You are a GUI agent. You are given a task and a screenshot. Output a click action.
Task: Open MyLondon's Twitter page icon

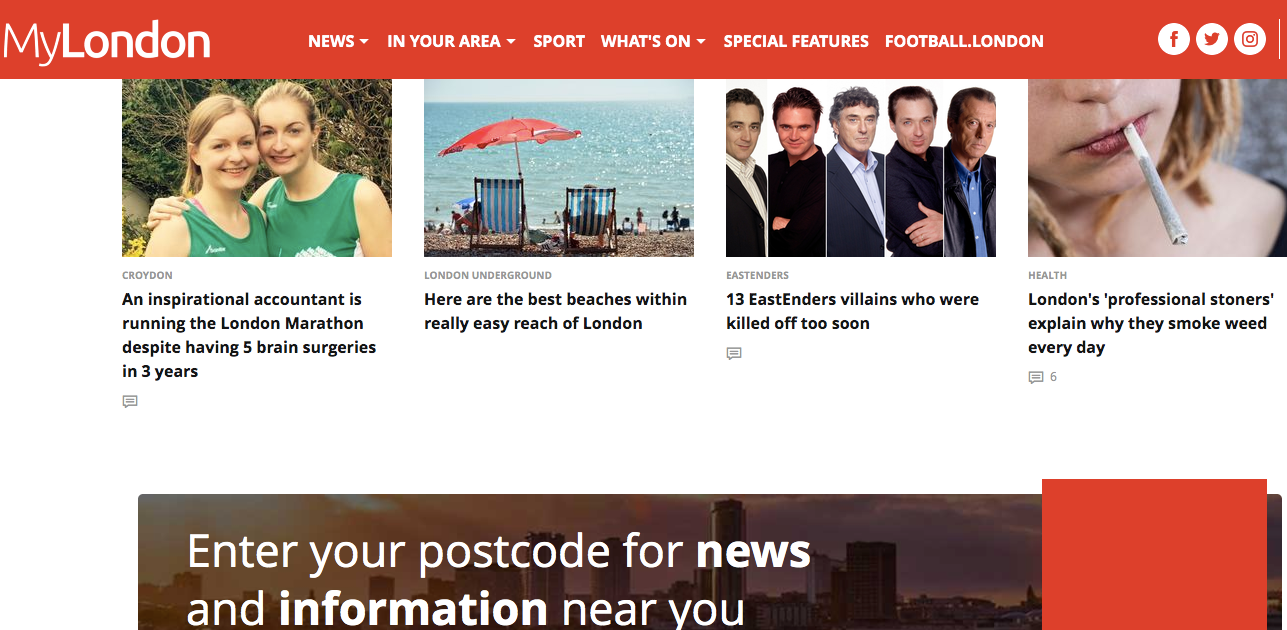1212,40
